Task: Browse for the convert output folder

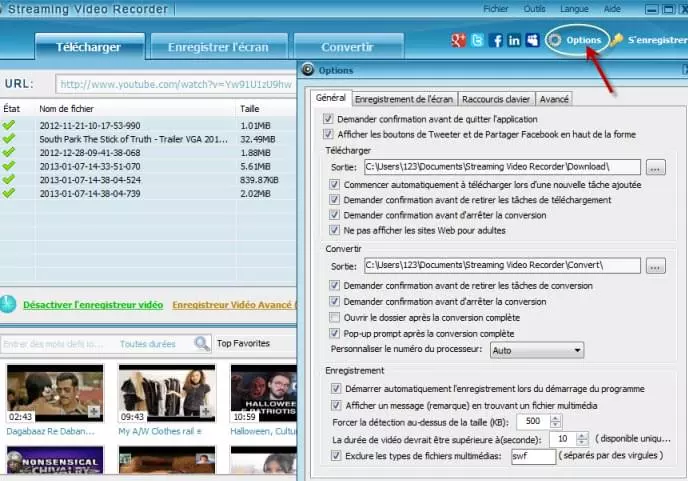Action: pos(656,266)
